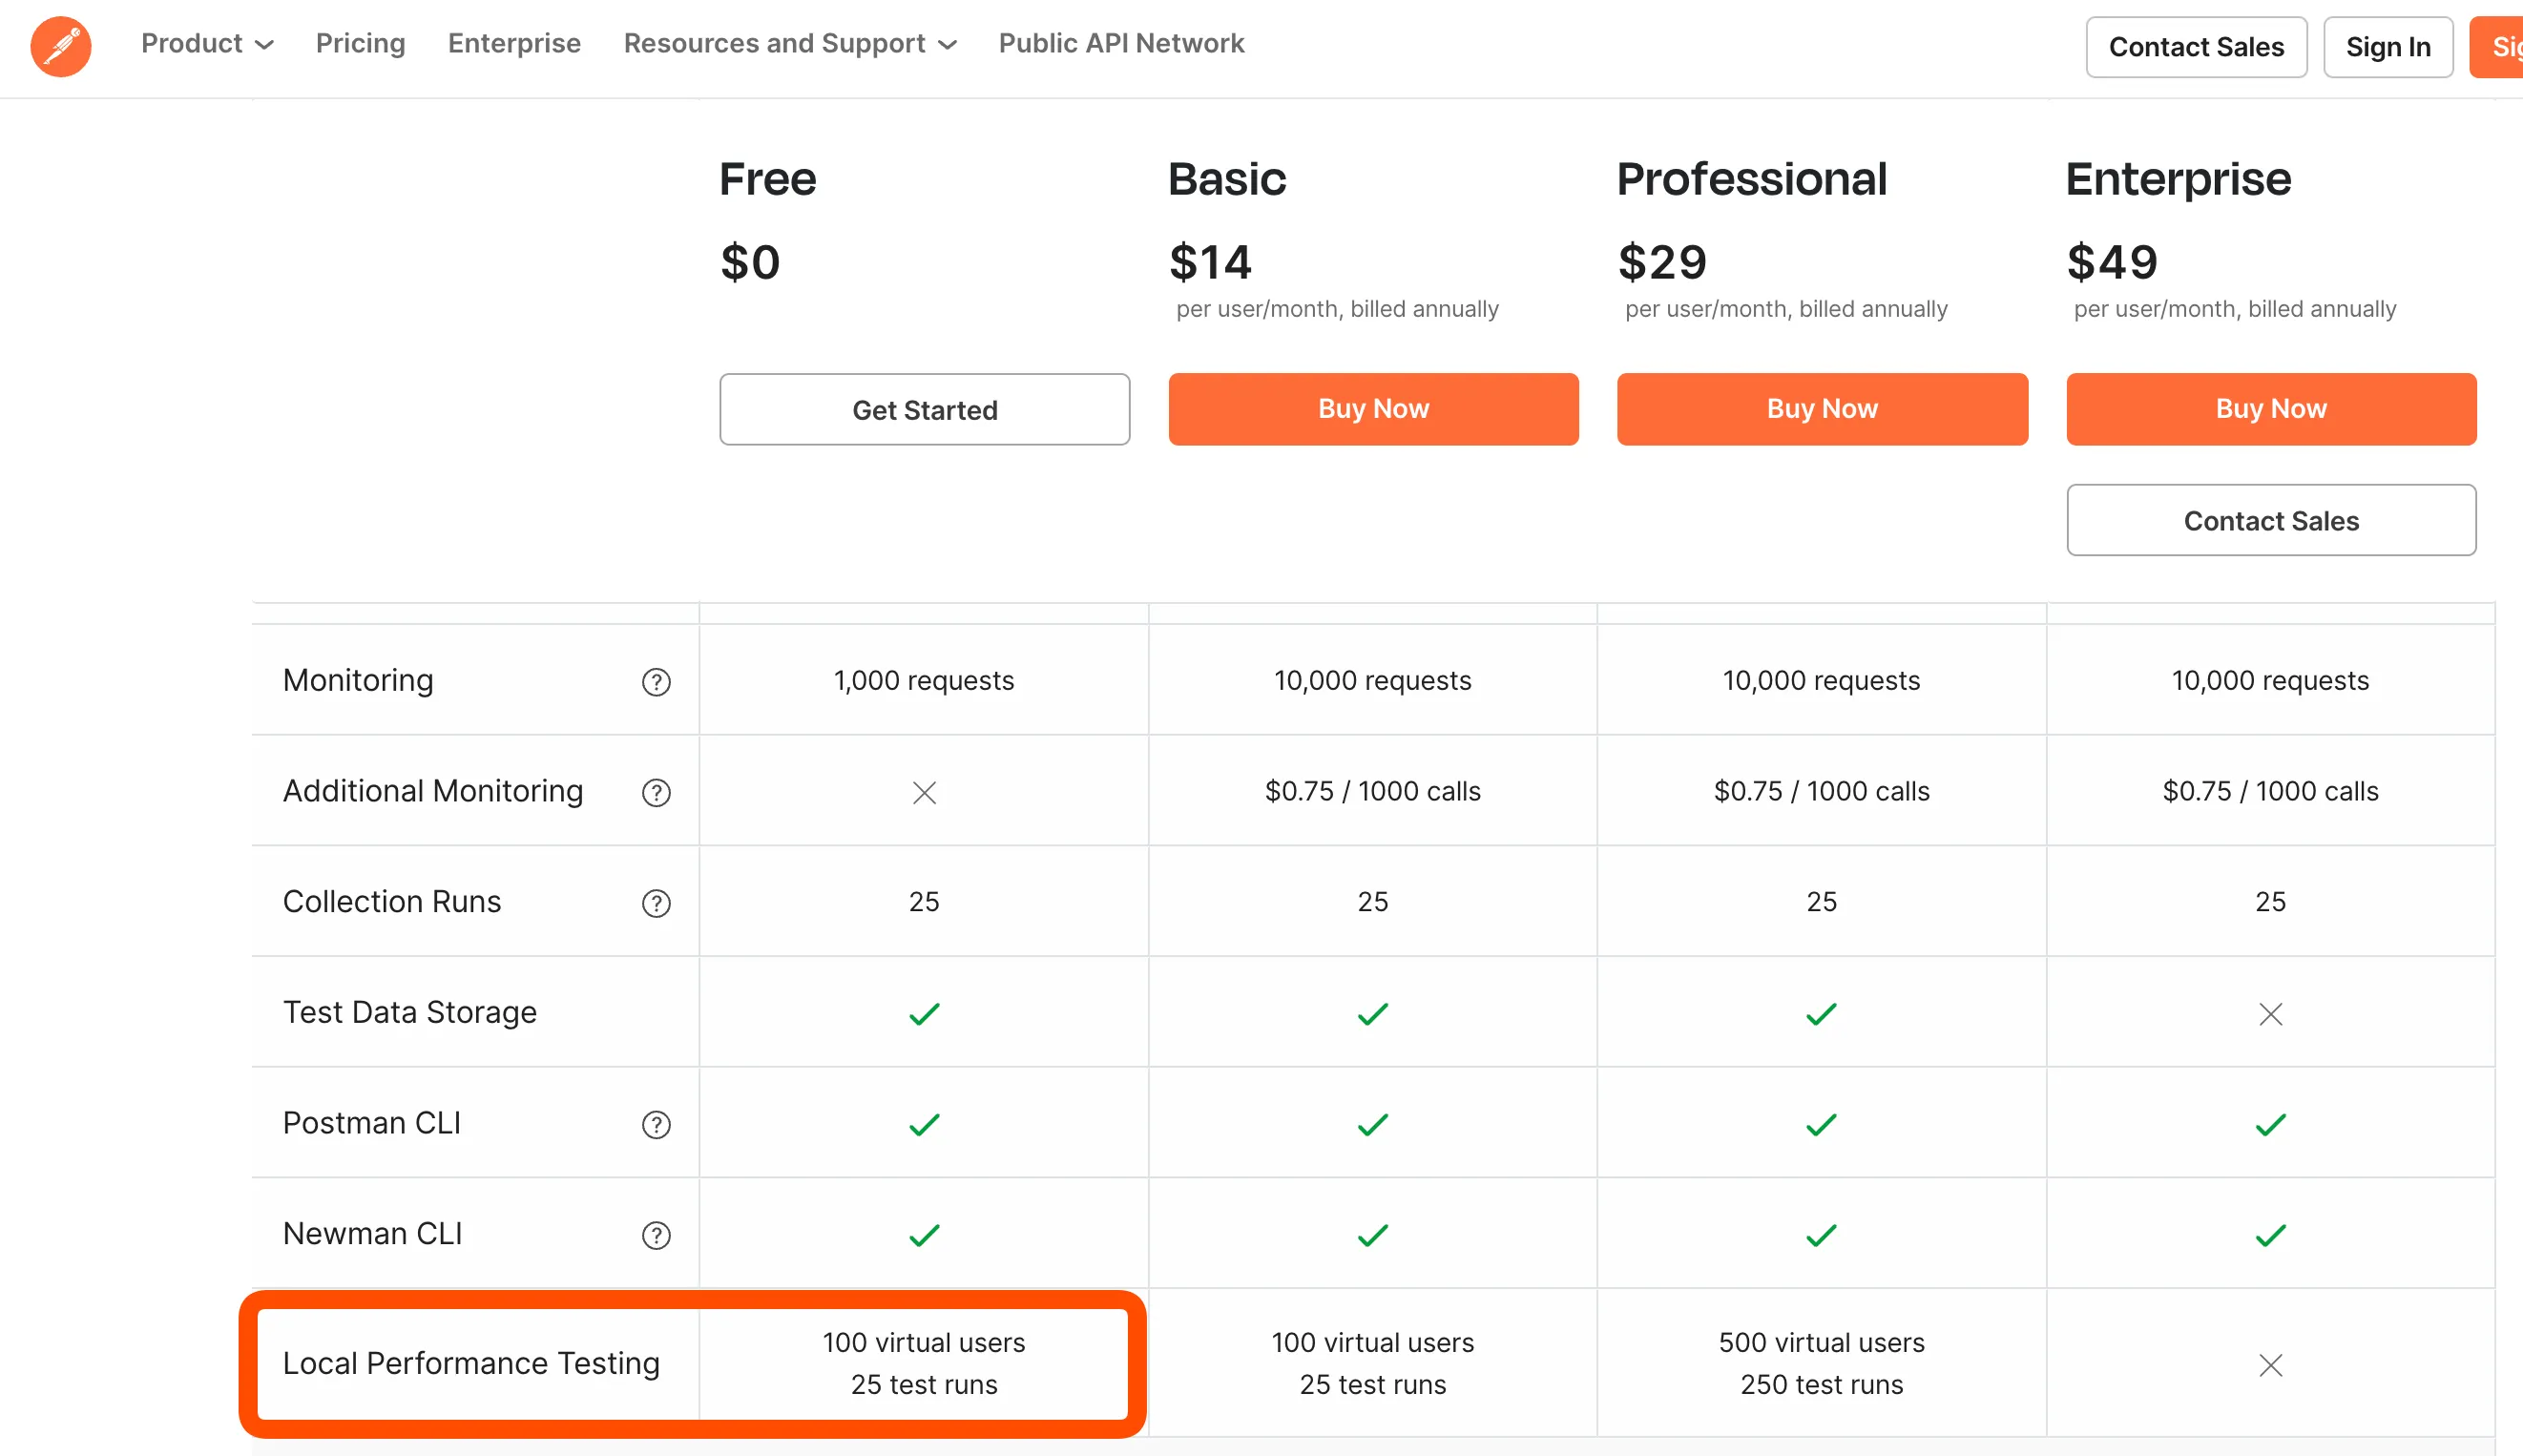This screenshot has width=2523, height=1456.
Task: Click the Newman CLI help icon
Action: tap(656, 1235)
